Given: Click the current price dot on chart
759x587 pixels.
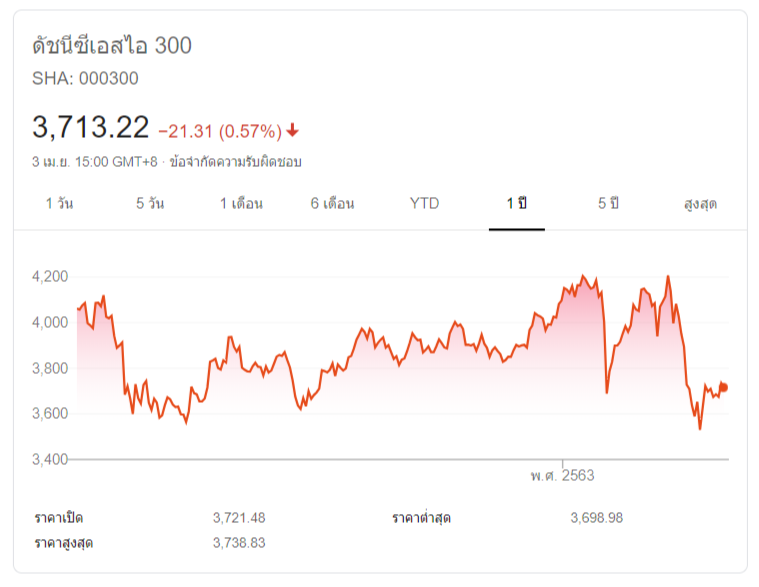Looking at the screenshot, I should [x=723, y=387].
